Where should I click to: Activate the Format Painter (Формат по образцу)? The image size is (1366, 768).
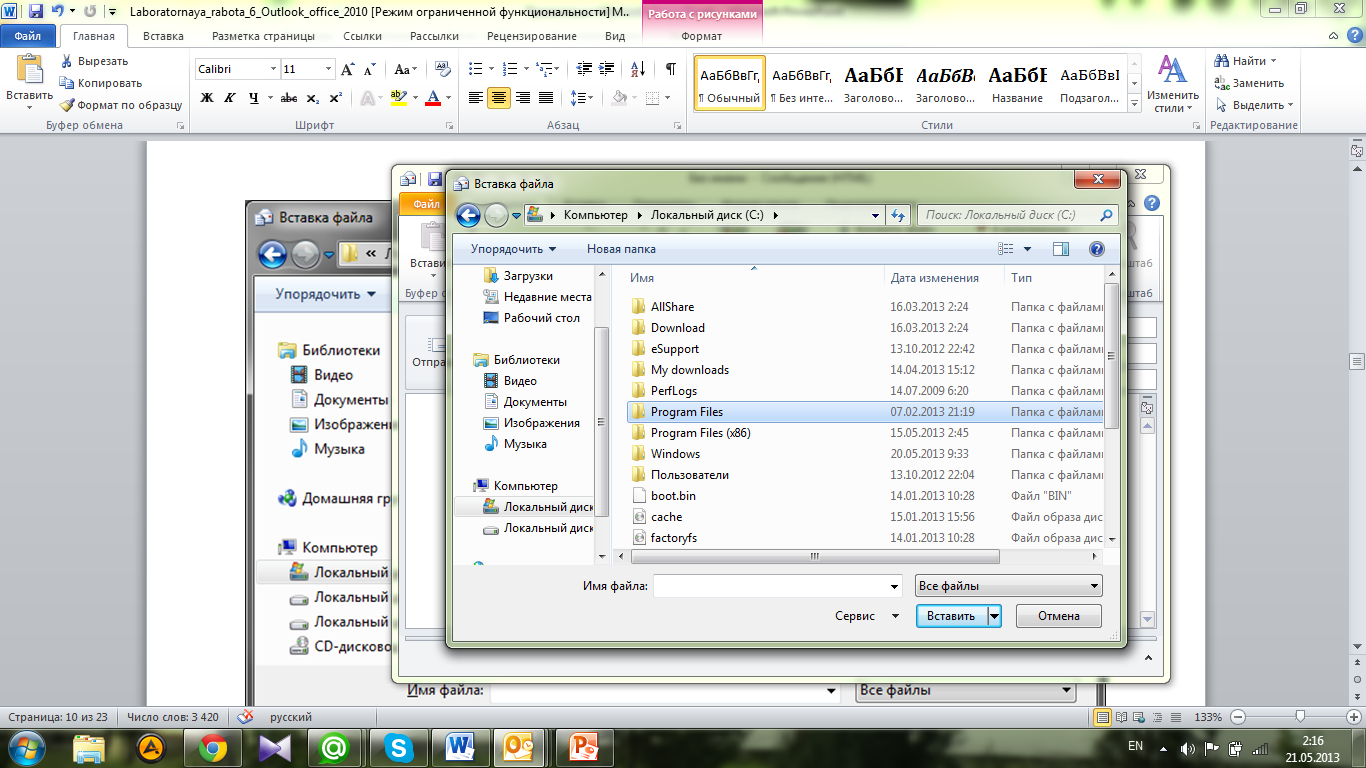pos(121,105)
